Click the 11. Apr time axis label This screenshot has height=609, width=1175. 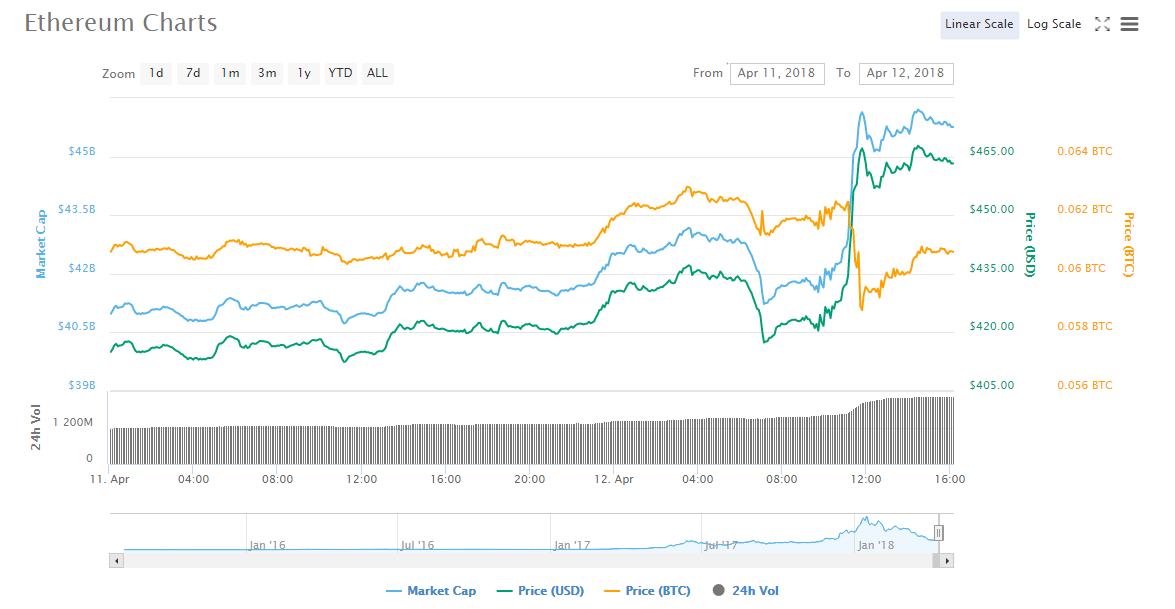(109, 479)
